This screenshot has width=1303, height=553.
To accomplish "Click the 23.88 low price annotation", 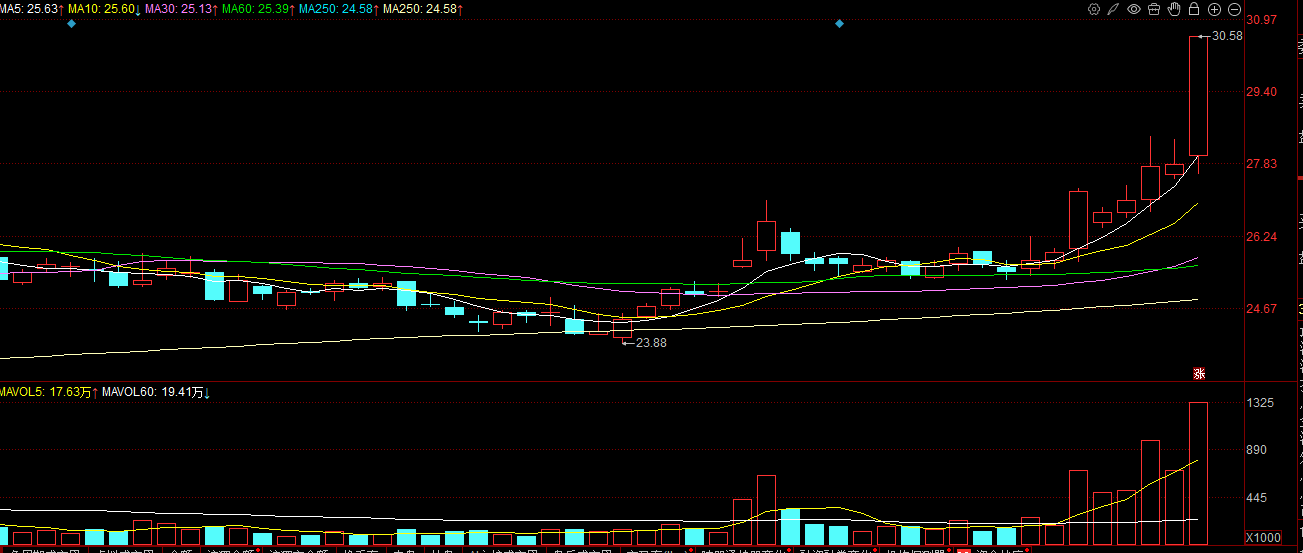I will coord(651,343).
